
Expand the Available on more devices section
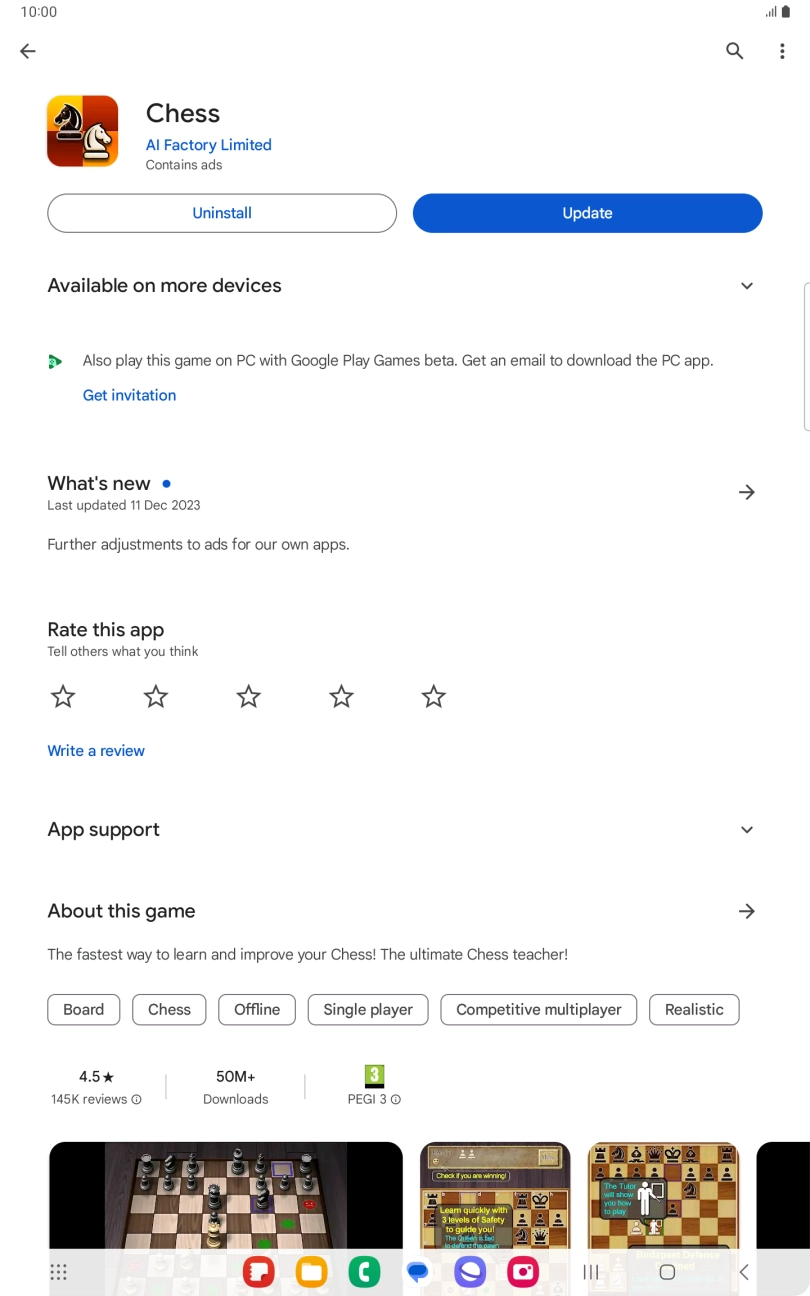pos(747,285)
